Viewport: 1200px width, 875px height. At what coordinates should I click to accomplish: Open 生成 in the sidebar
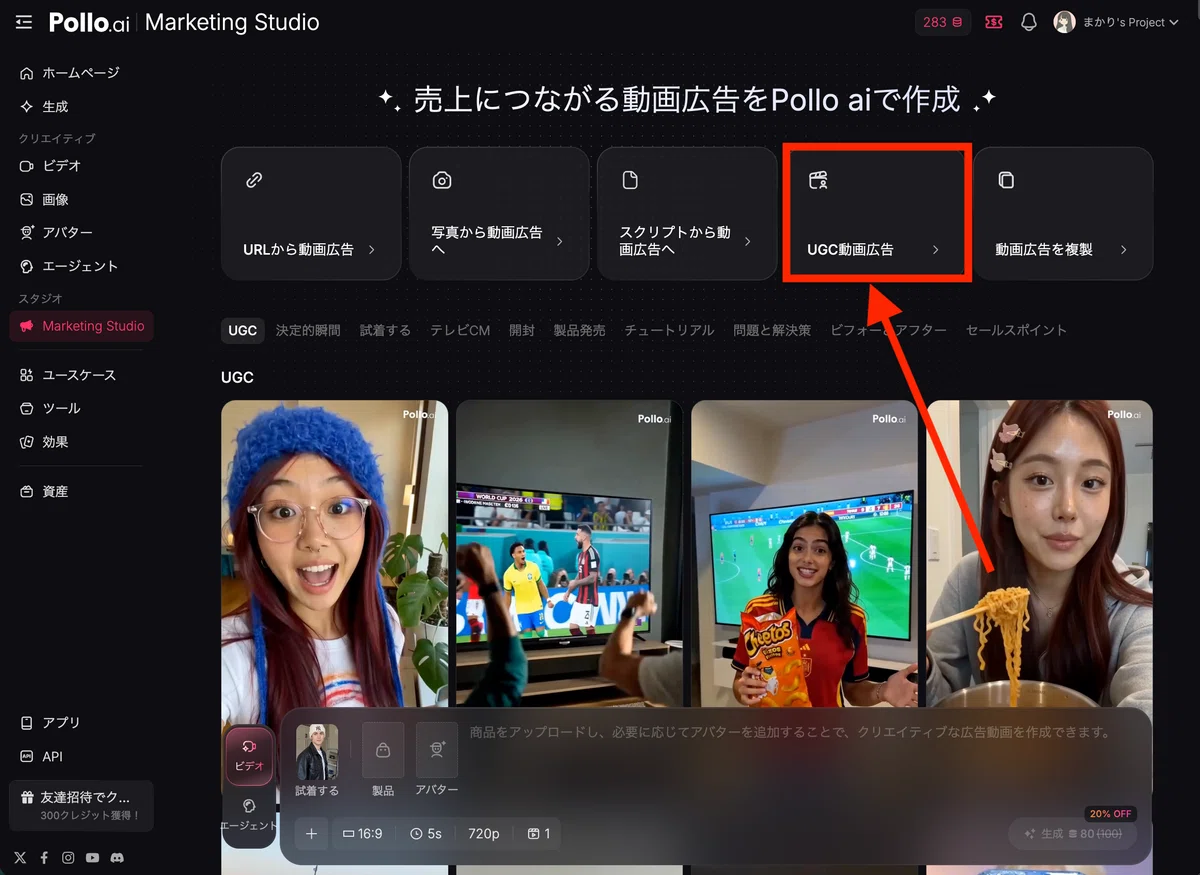coord(81,107)
